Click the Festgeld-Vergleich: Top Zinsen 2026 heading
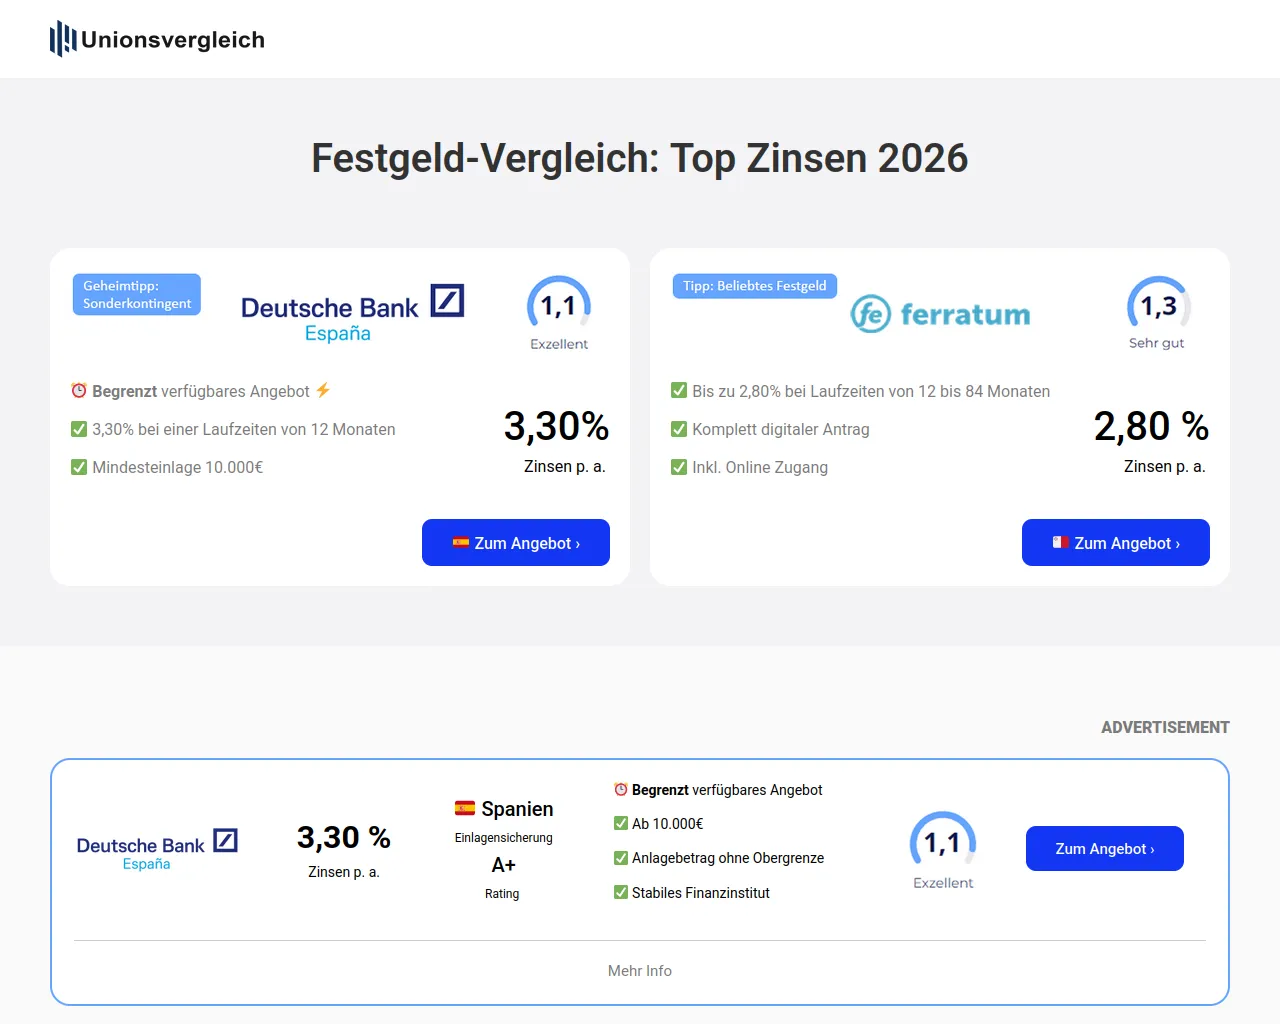 click(x=640, y=158)
